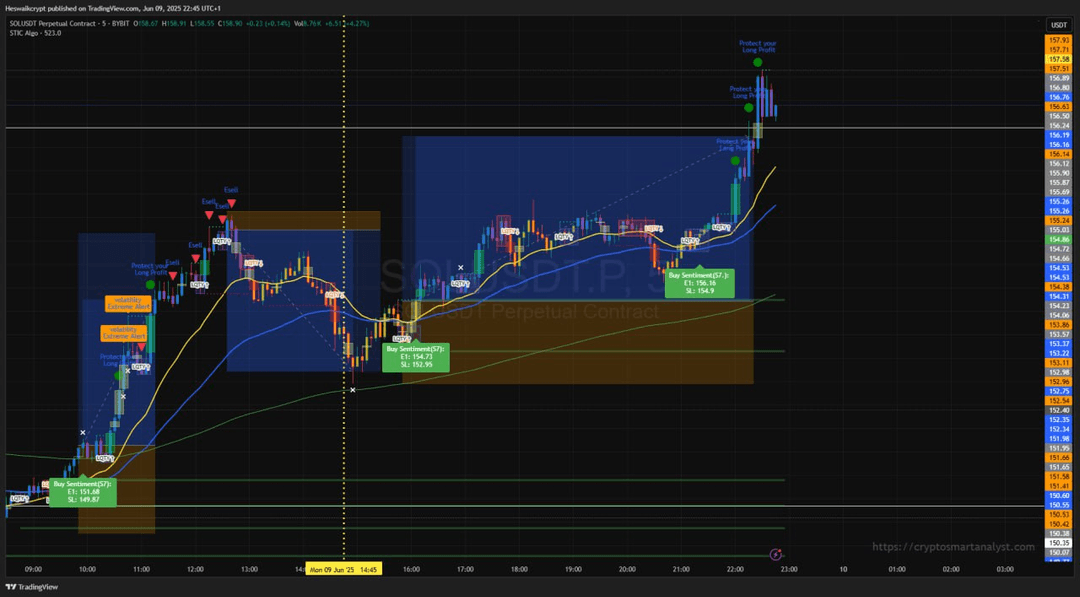Click the 155.03 price label

point(1059,230)
